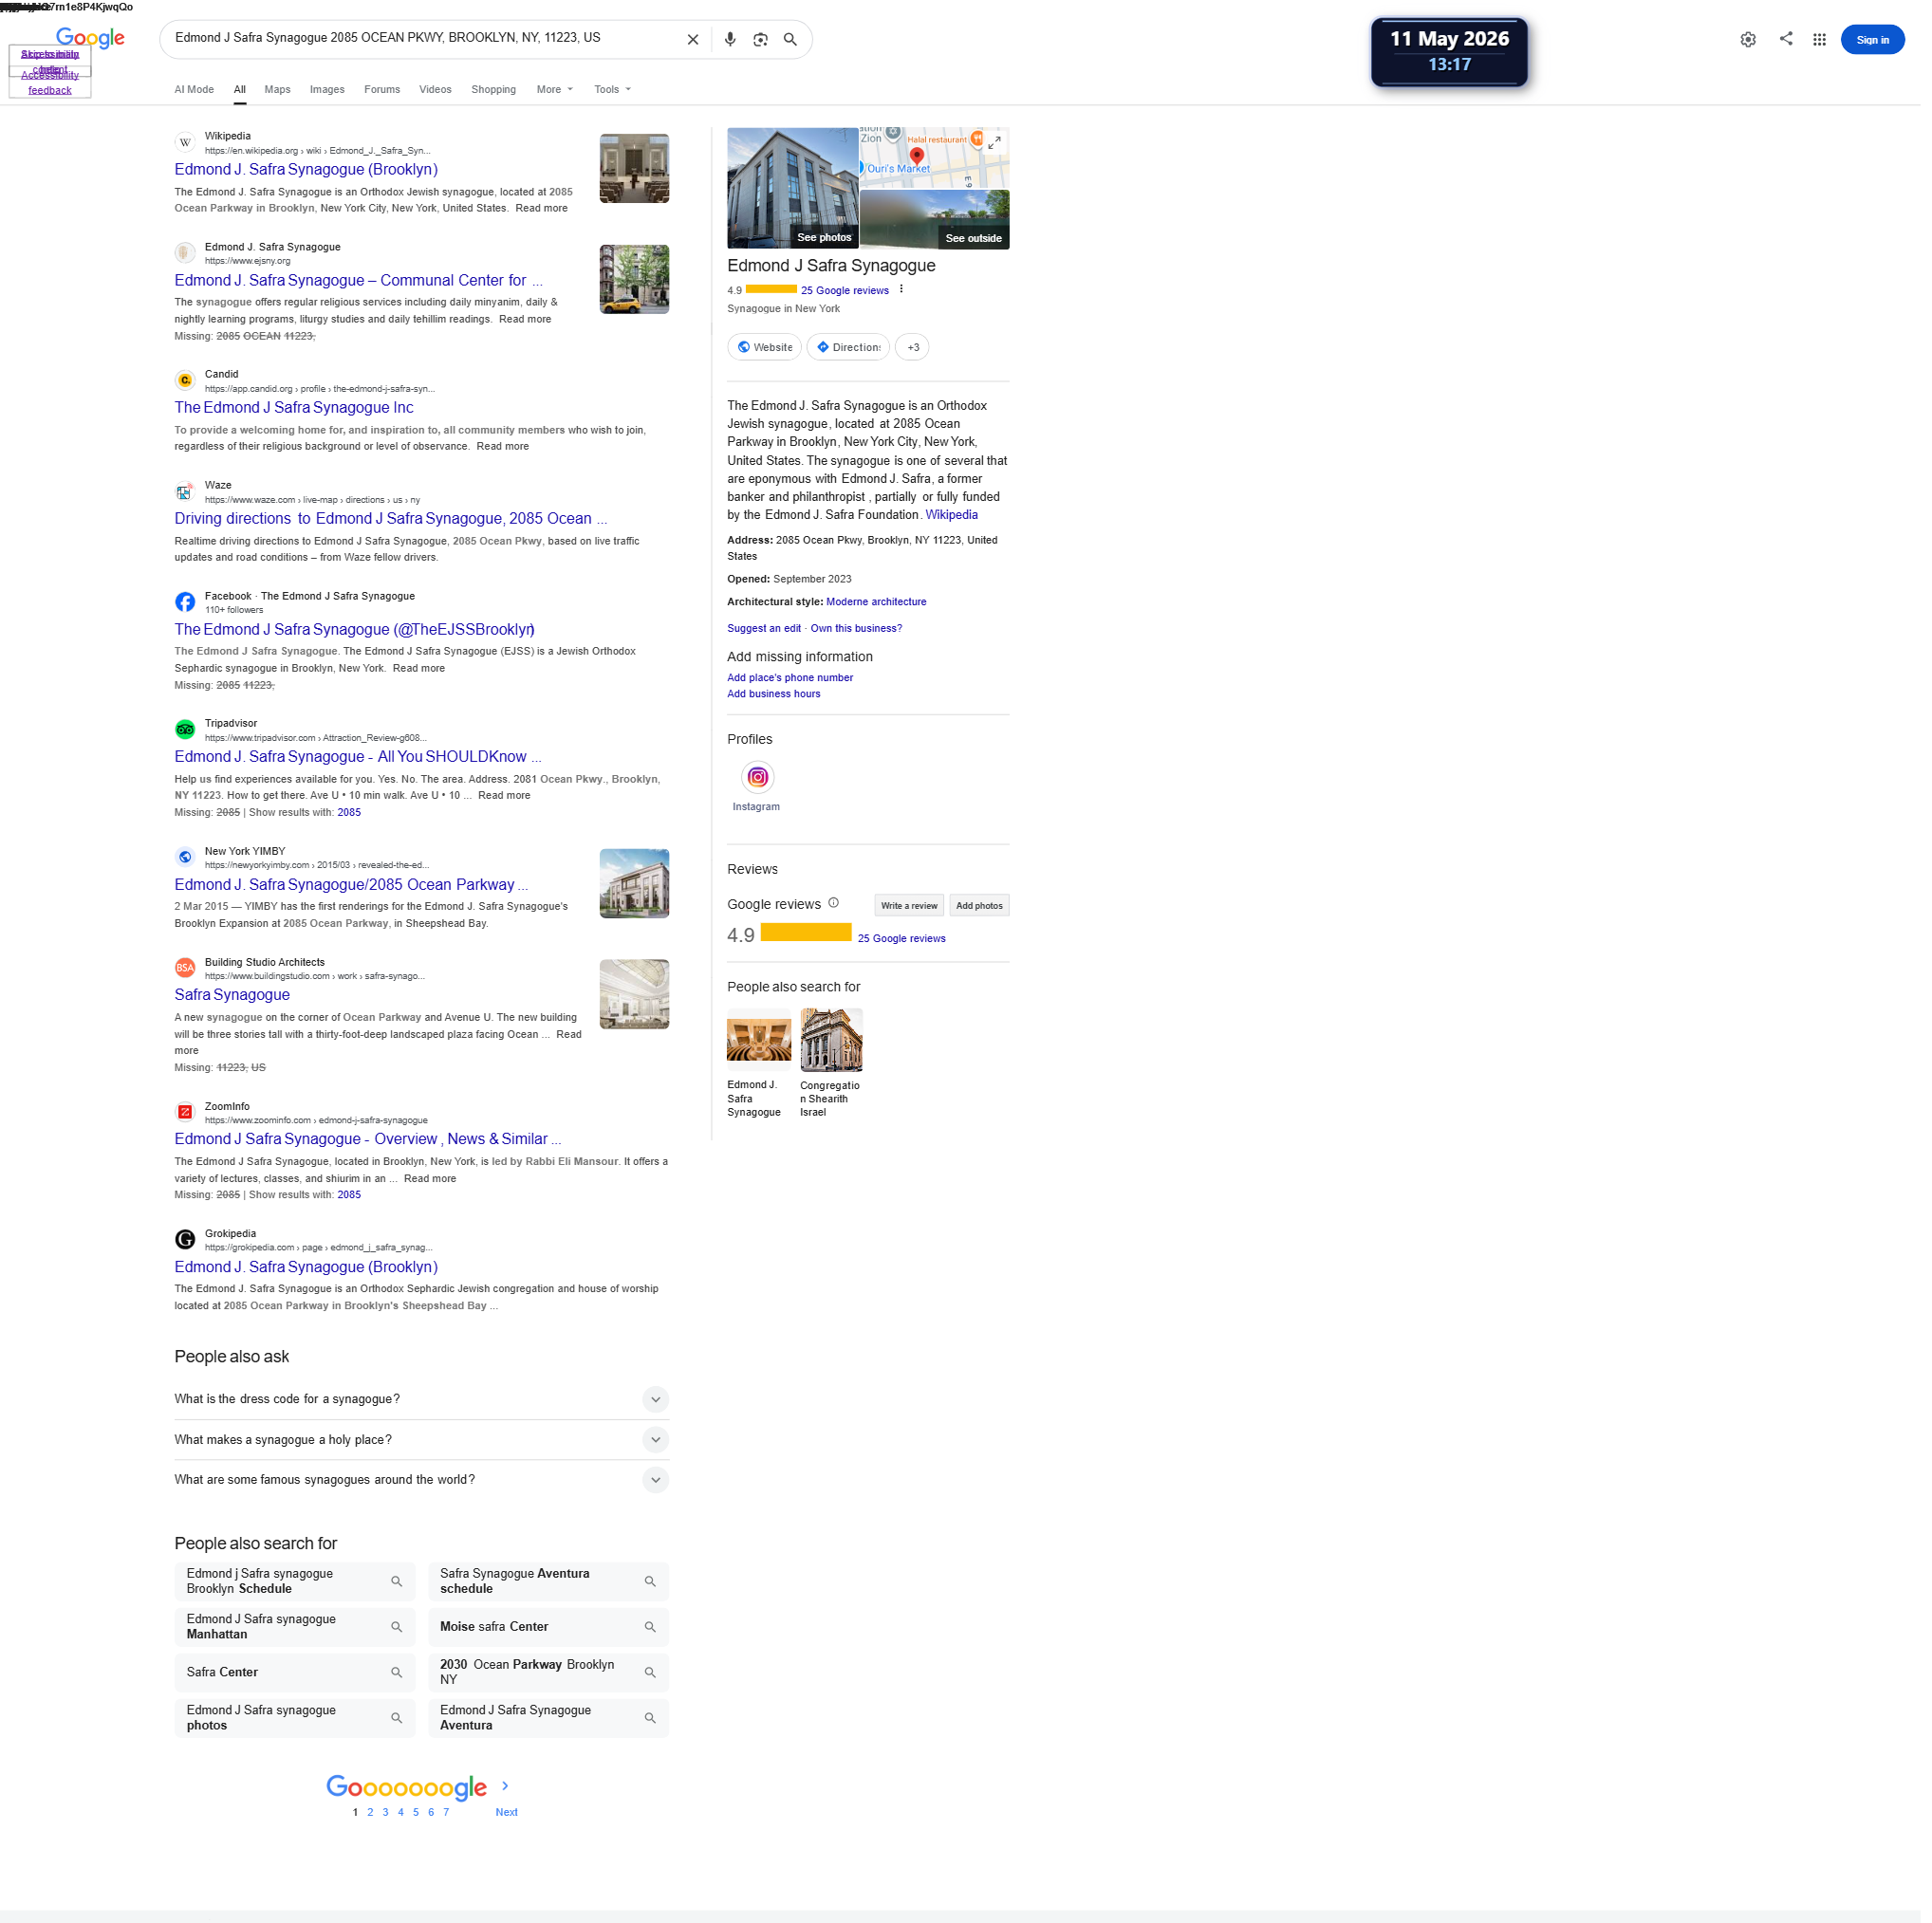This screenshot has height=1923, width=1932.
Task: Select 'Safra Synagogue Aventura schedule' suggestion
Action: pyautogui.click(x=552, y=1589)
